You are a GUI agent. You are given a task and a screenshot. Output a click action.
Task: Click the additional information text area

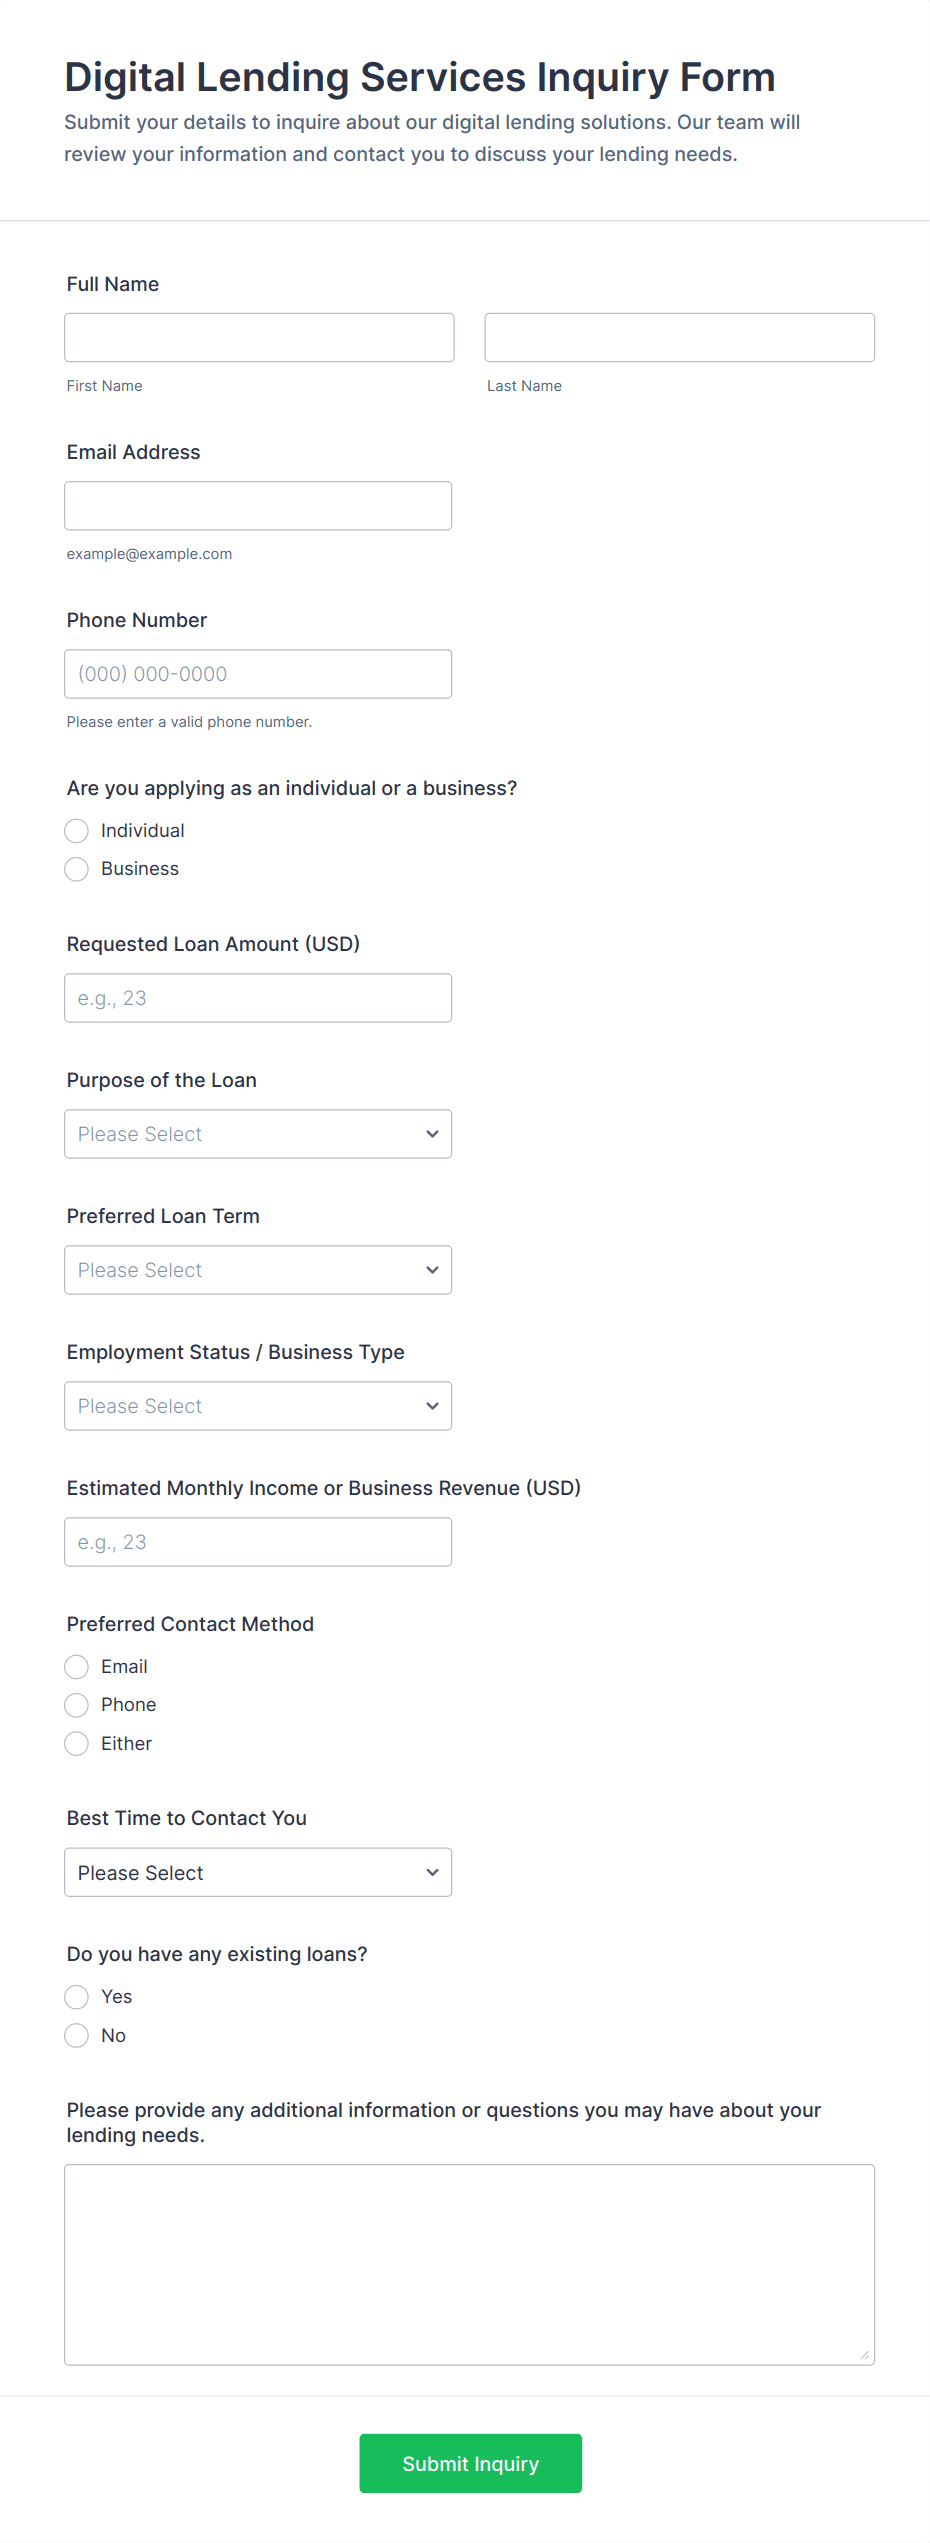click(469, 2264)
